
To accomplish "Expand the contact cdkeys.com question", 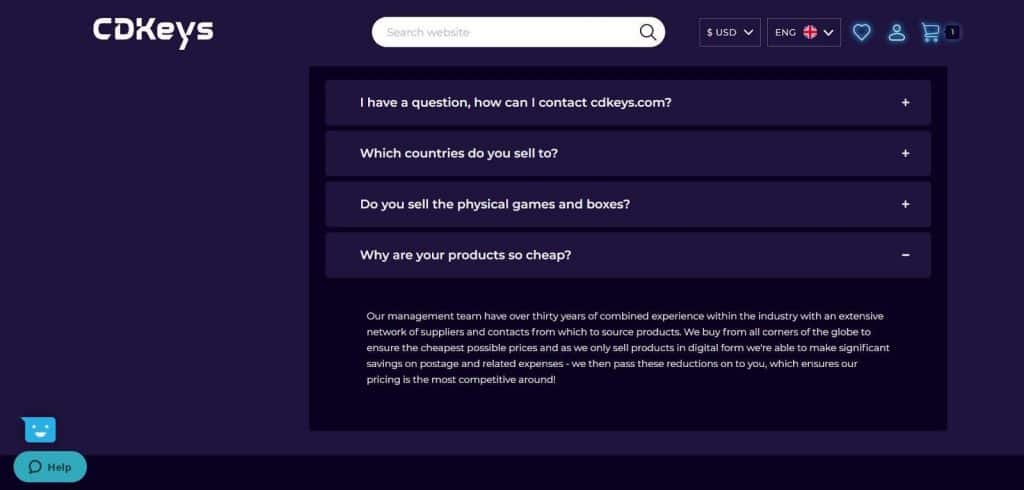I will pos(515,102).
